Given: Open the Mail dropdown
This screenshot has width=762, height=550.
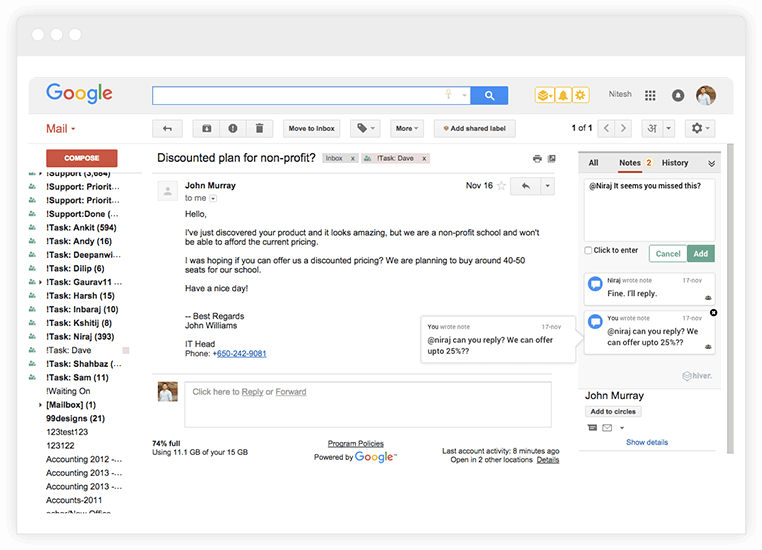Looking at the screenshot, I should click(61, 129).
